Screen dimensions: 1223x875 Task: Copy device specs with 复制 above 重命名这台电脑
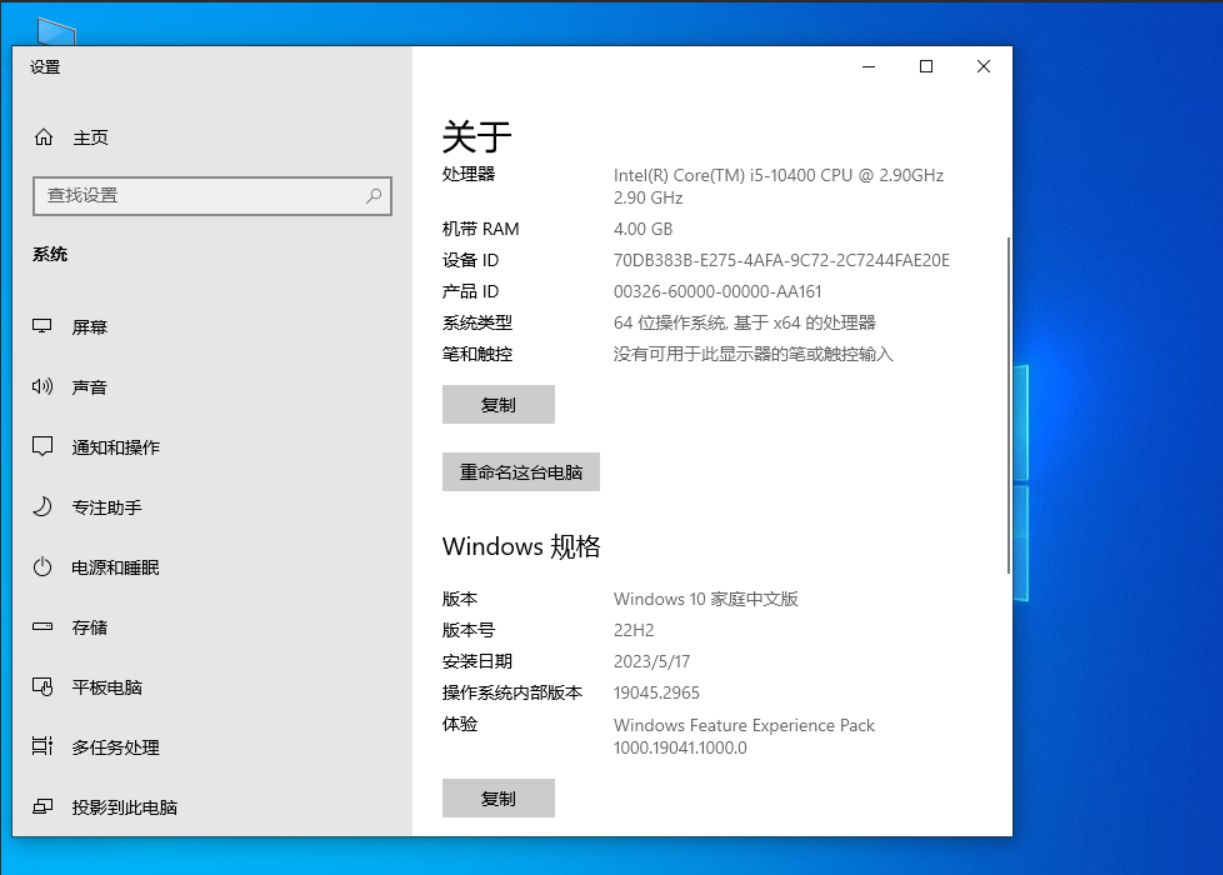(498, 405)
